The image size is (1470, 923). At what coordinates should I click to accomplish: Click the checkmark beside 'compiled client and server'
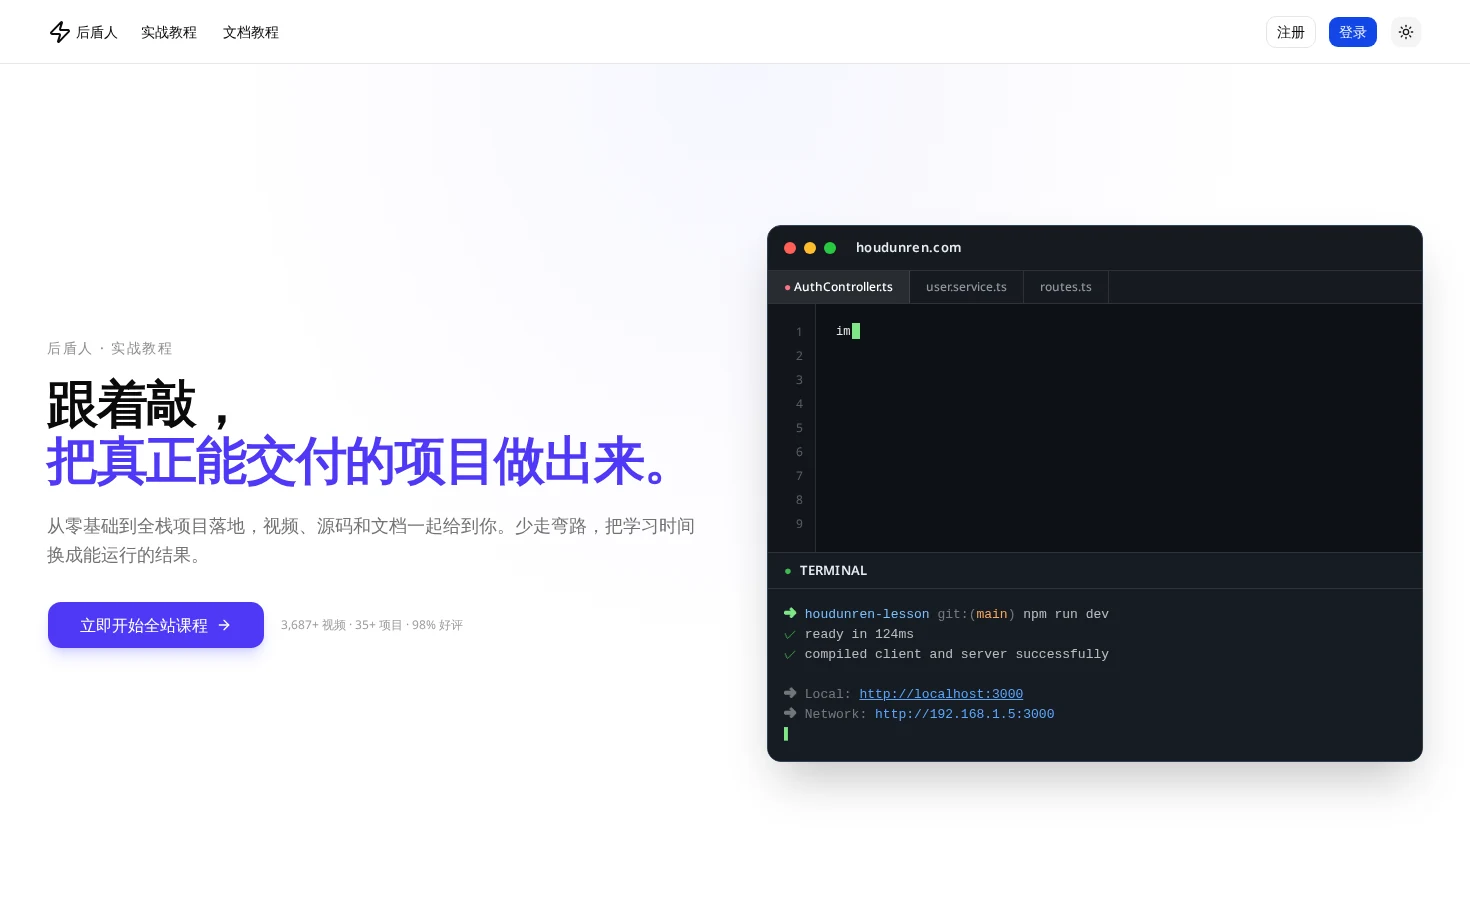pyautogui.click(x=790, y=654)
